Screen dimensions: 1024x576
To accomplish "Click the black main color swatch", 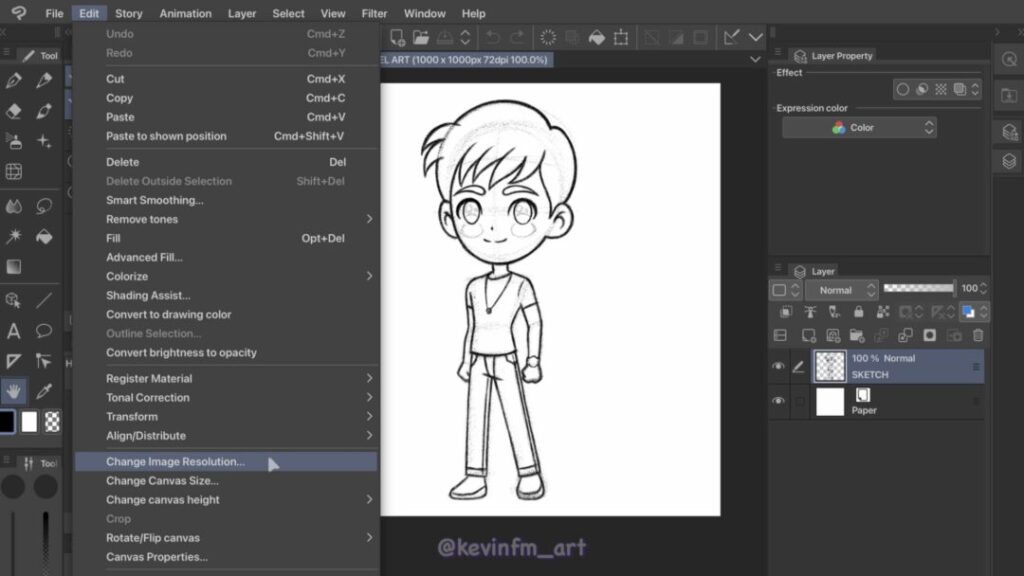I will coord(8,422).
